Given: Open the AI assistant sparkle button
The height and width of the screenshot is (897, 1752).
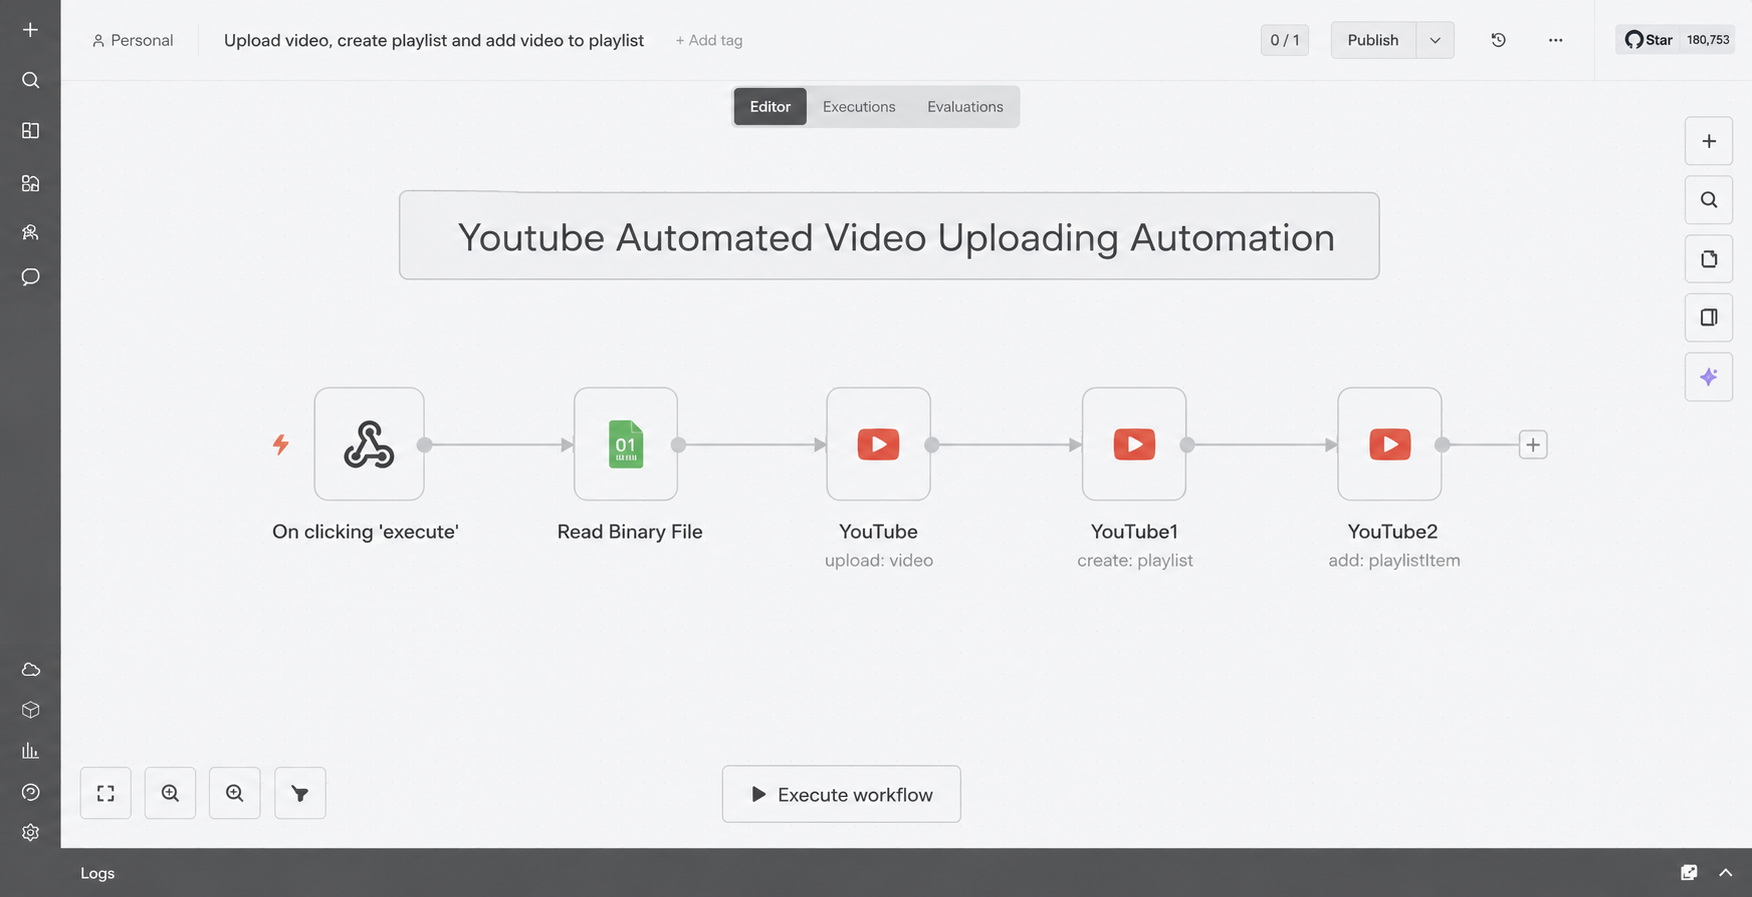Looking at the screenshot, I should pos(1709,377).
